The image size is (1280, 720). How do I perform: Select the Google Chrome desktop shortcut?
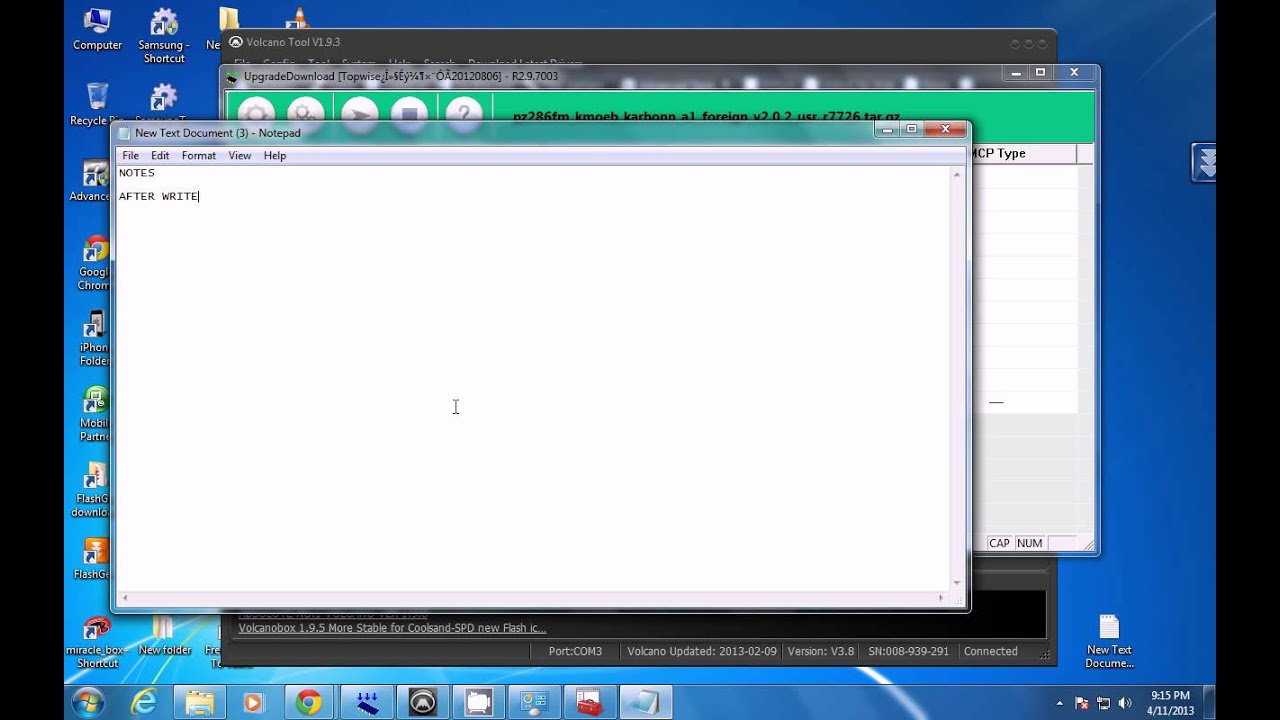[x=95, y=263]
